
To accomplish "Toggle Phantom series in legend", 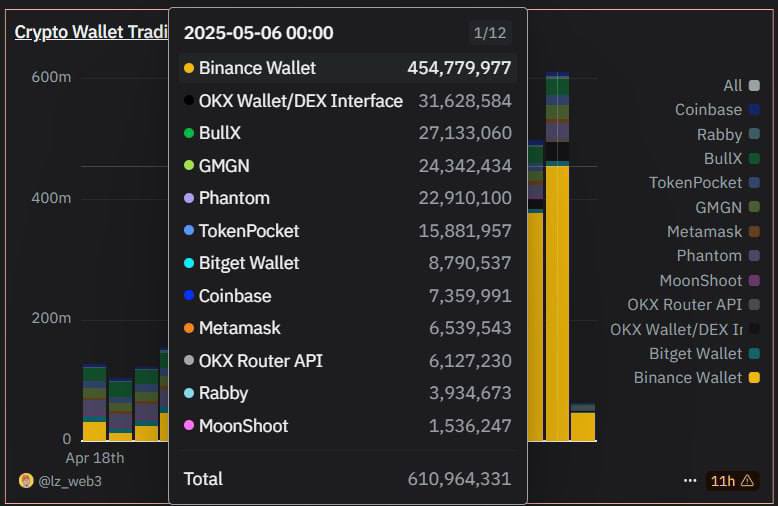I will [x=718, y=256].
